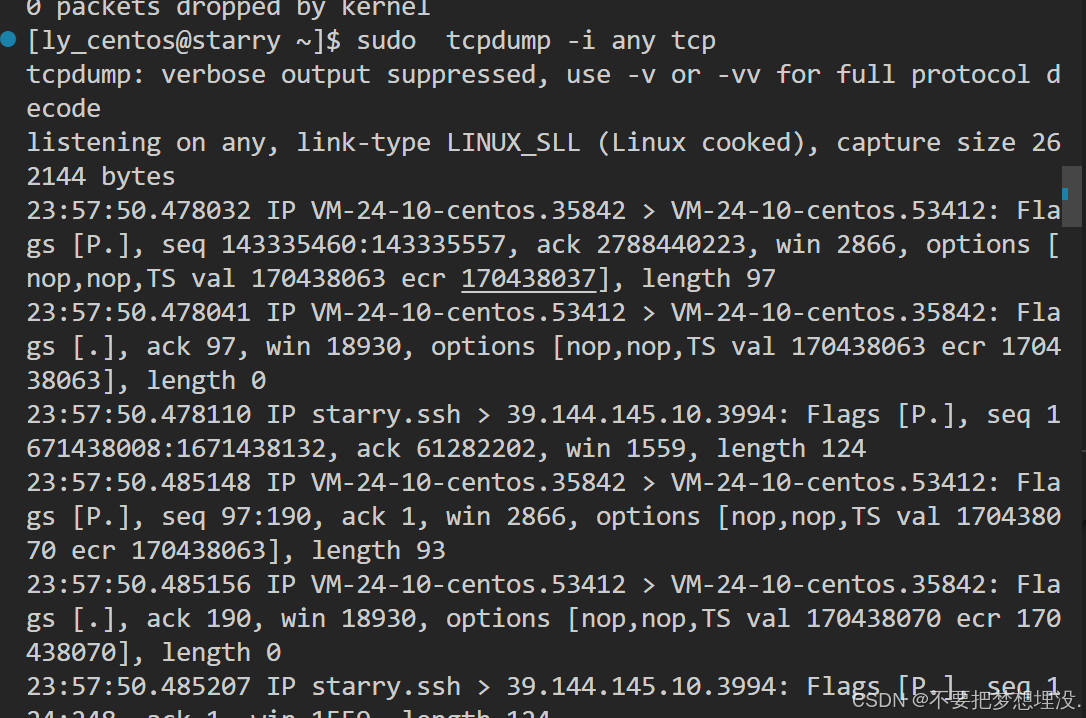Click the first starry.ssh hostname
Image resolution: width=1086 pixels, height=718 pixels.
(386, 414)
